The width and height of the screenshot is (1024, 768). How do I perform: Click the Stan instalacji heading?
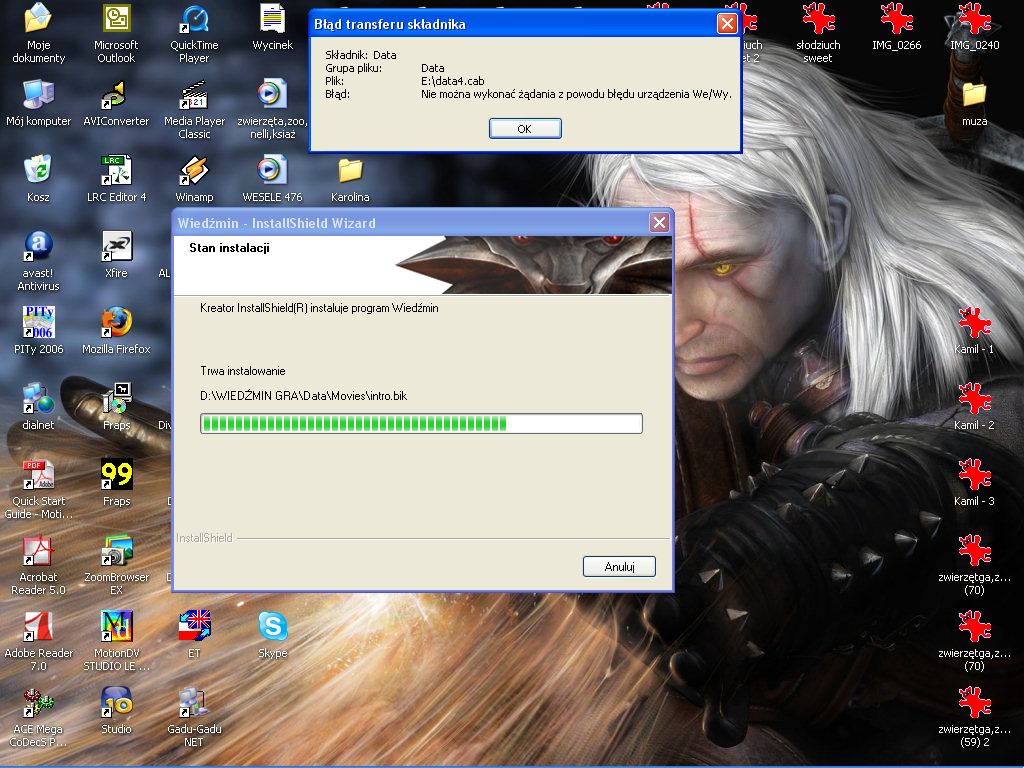point(229,248)
